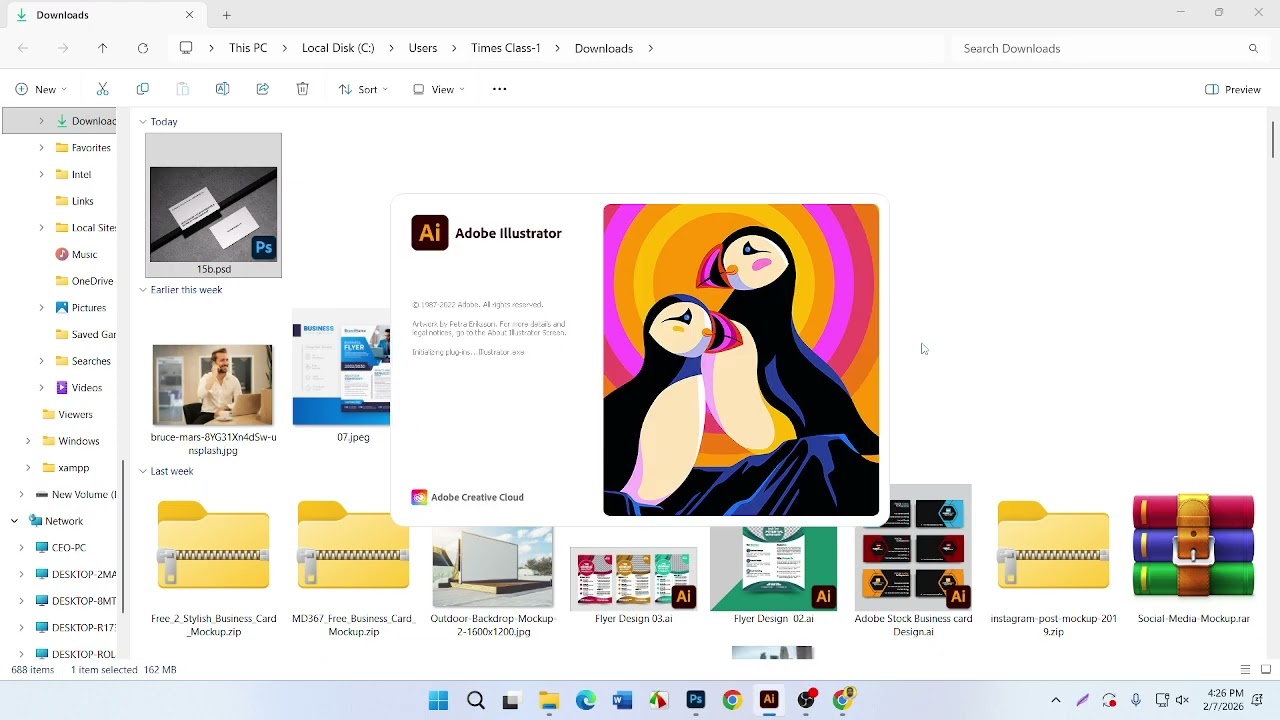
Task: Switch to large thumbnails view layout icon
Action: pyautogui.click(x=1266, y=669)
